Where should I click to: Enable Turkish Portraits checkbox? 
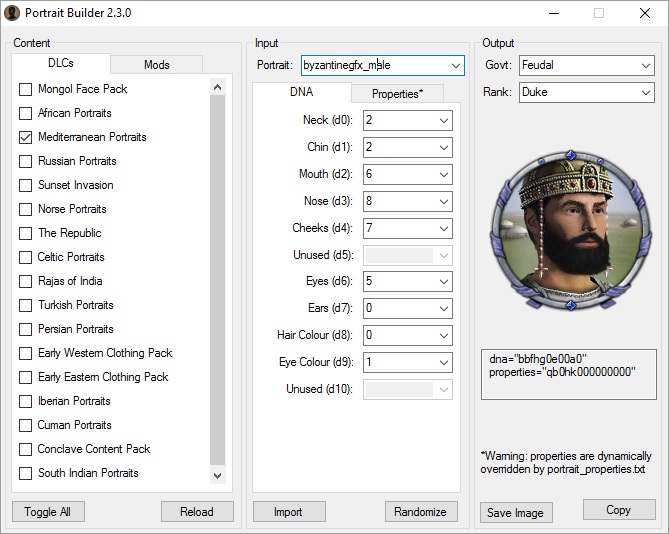(x=26, y=305)
